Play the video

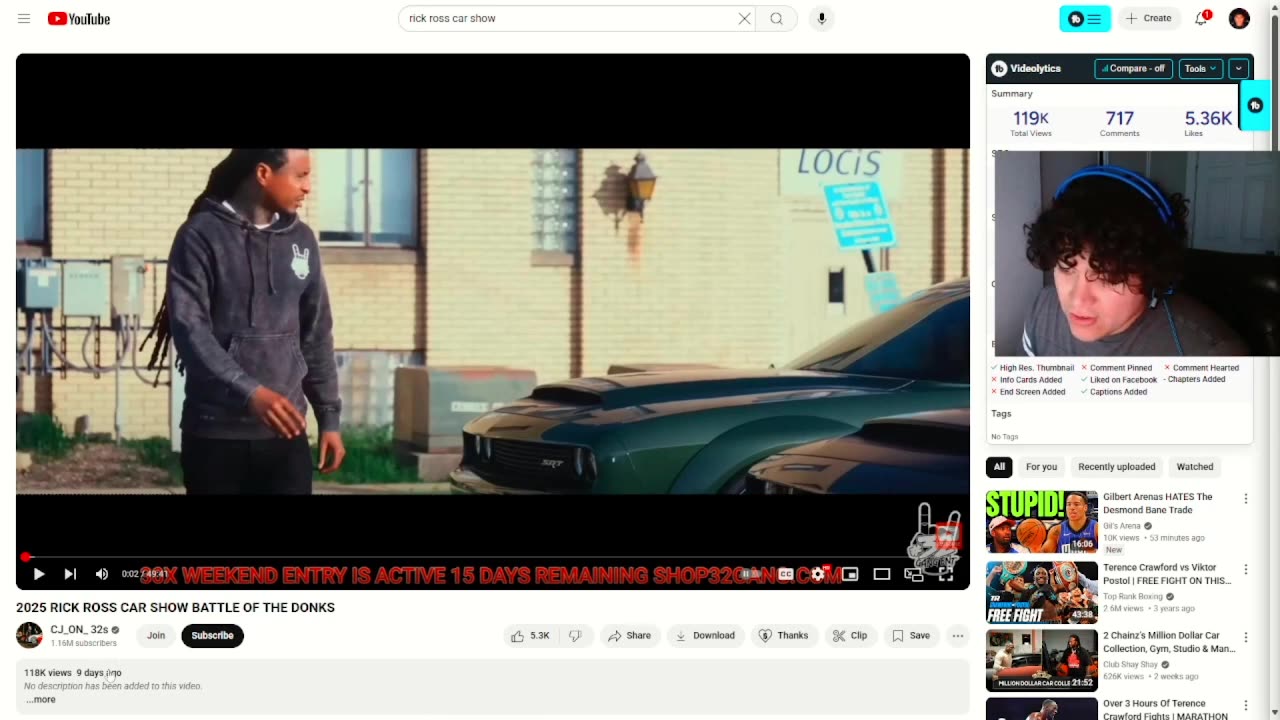pyautogui.click(x=38, y=574)
